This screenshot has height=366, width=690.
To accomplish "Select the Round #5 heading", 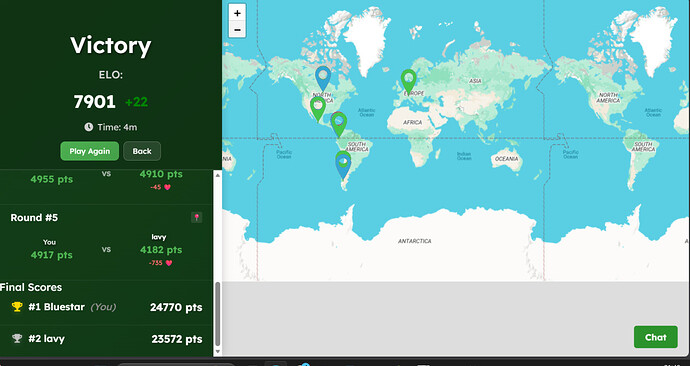I will click(x=34, y=217).
